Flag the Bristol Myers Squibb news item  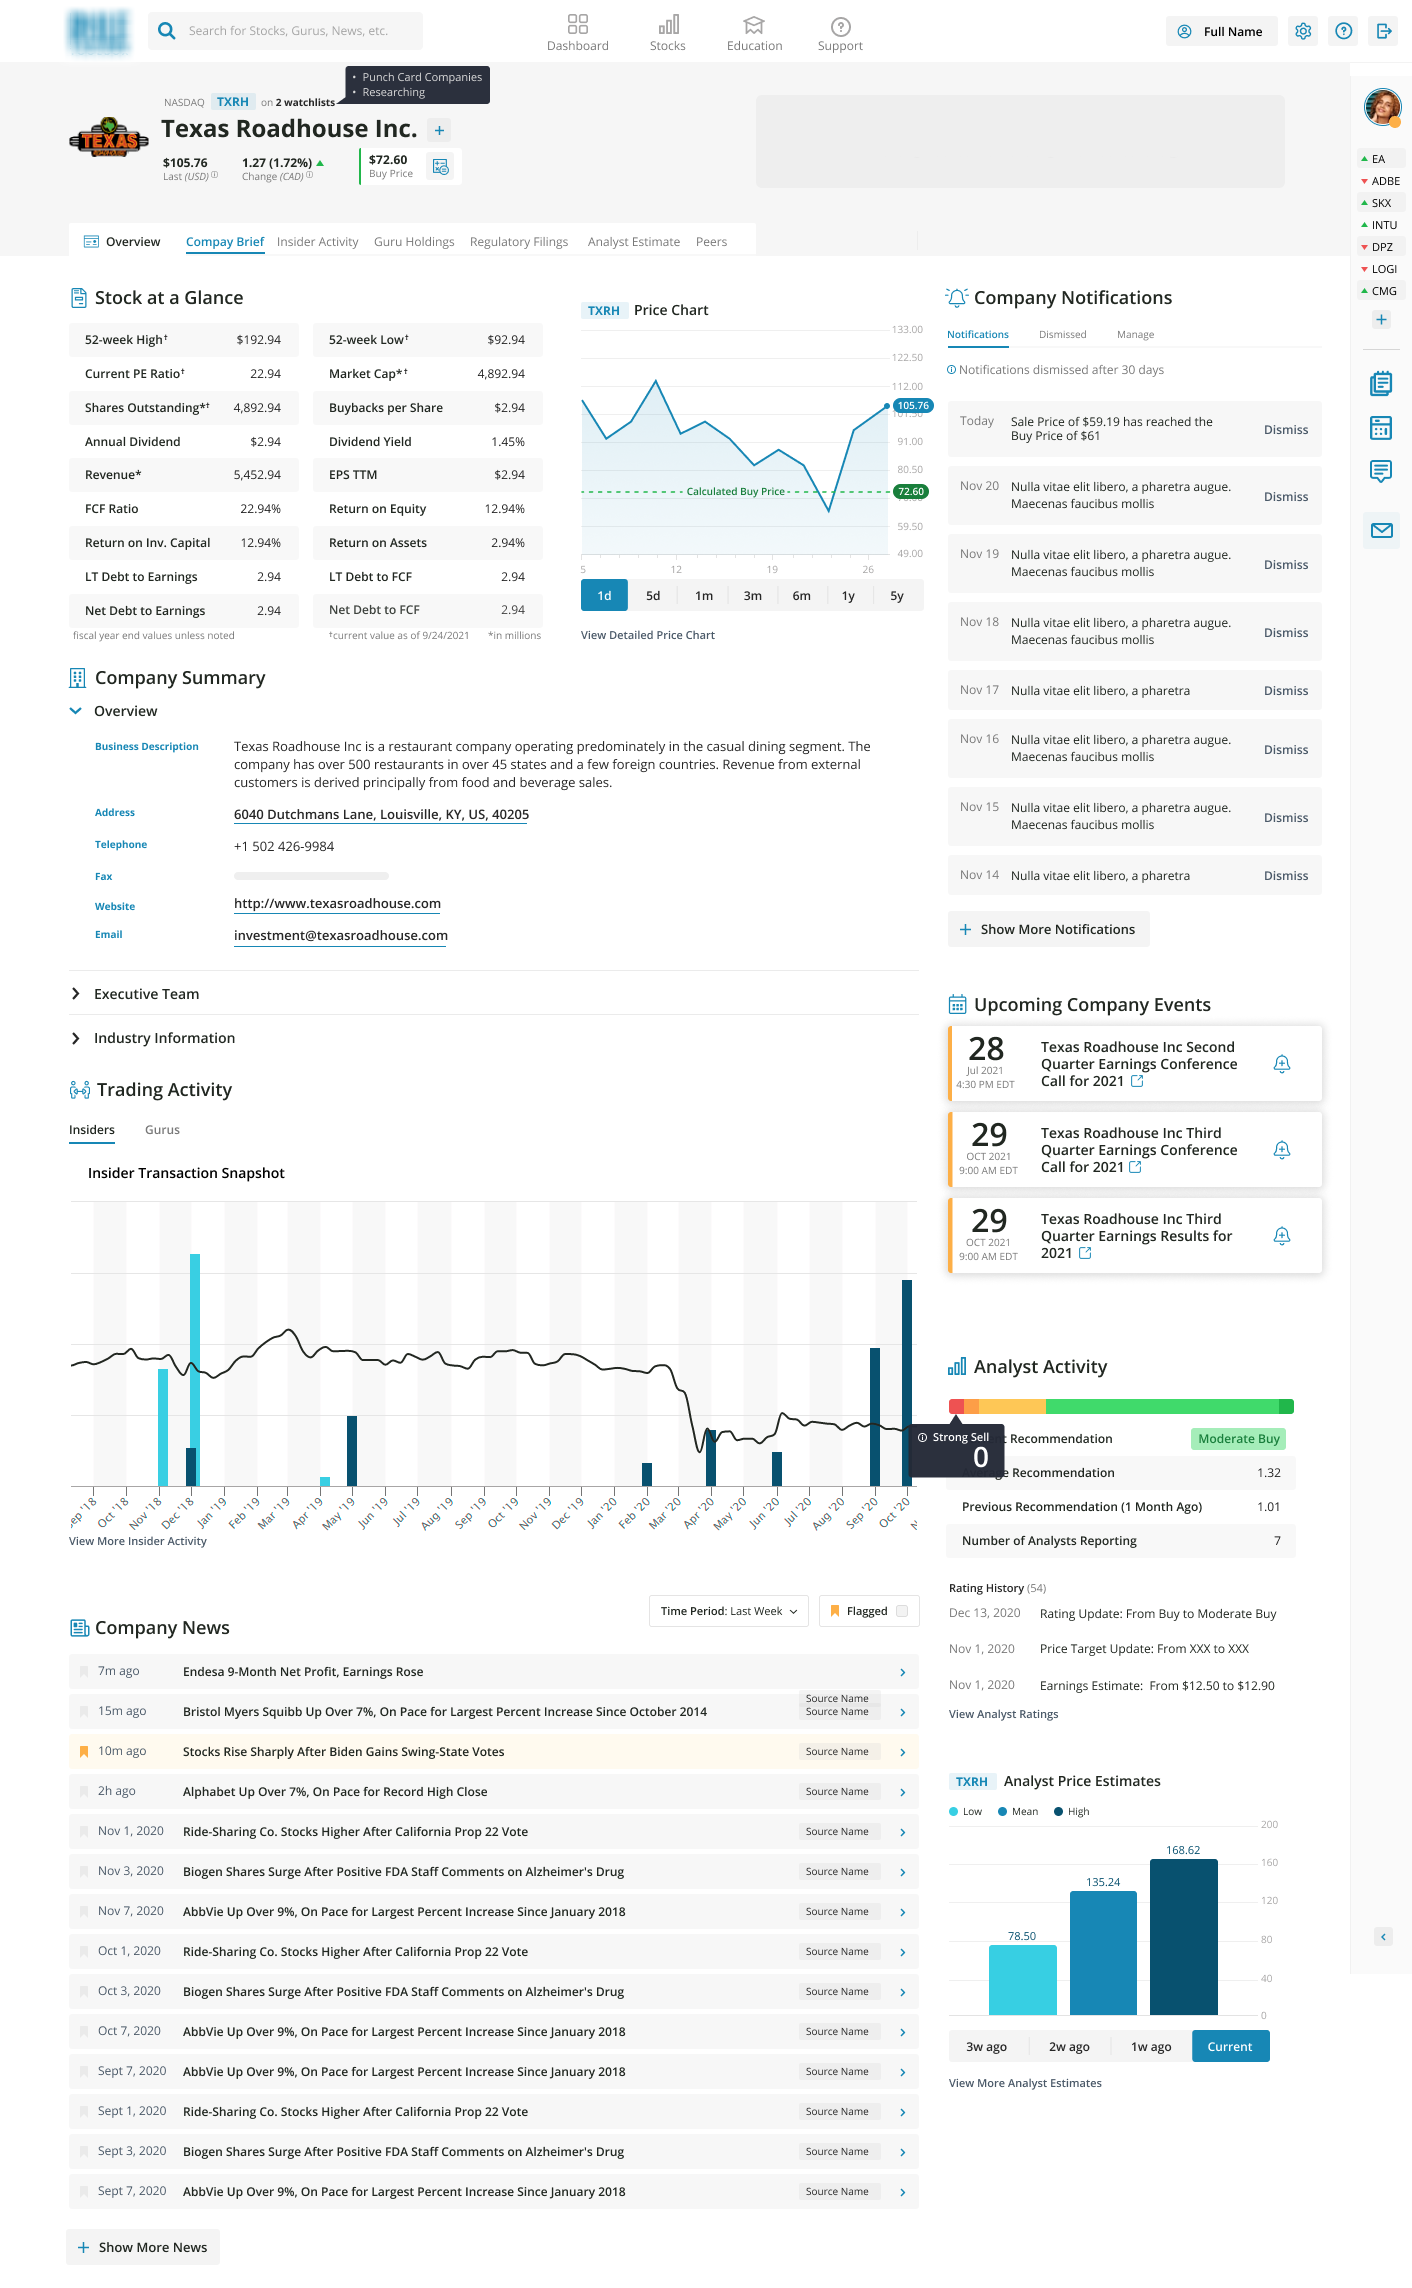(84, 1712)
